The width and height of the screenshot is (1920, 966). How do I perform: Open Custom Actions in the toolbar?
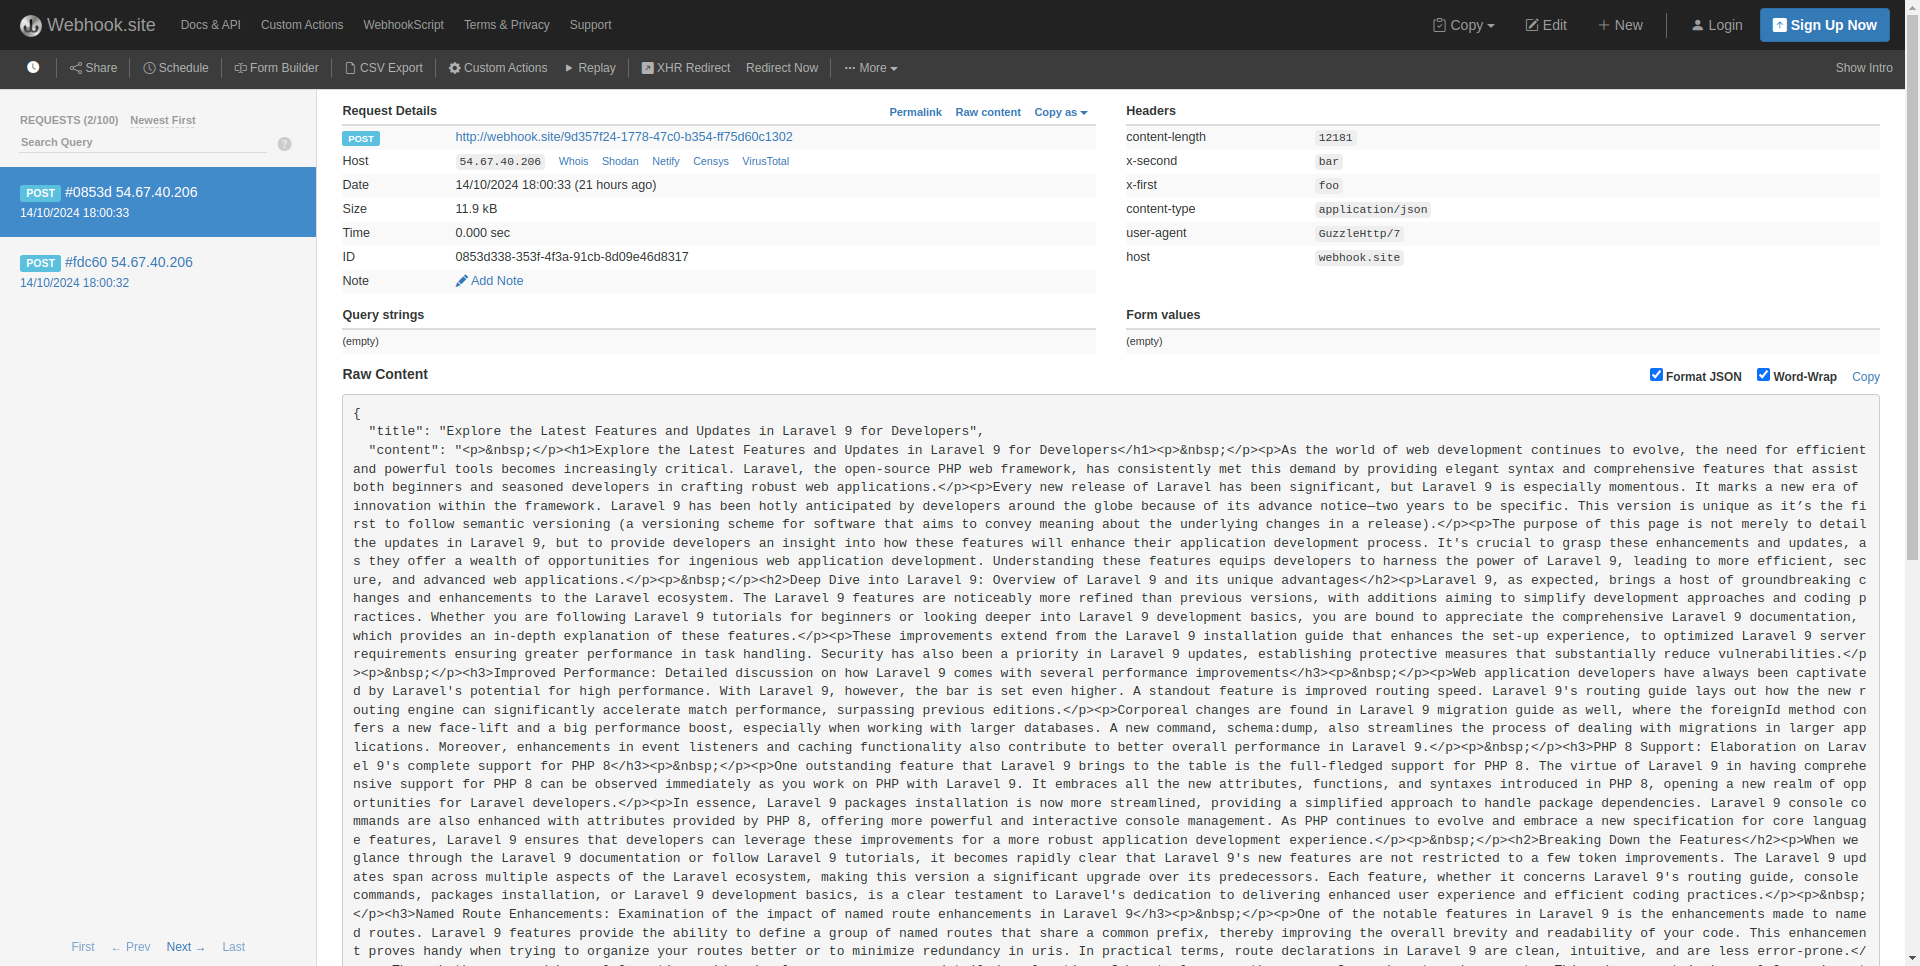click(x=498, y=68)
